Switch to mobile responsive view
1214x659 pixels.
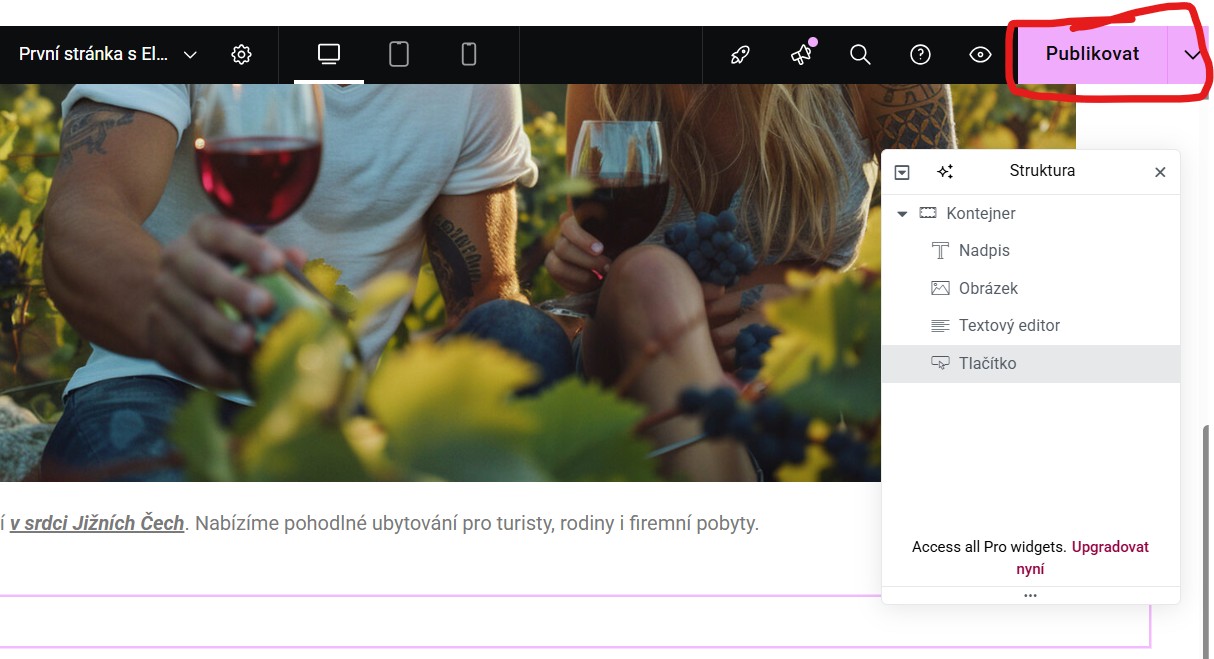(x=469, y=55)
